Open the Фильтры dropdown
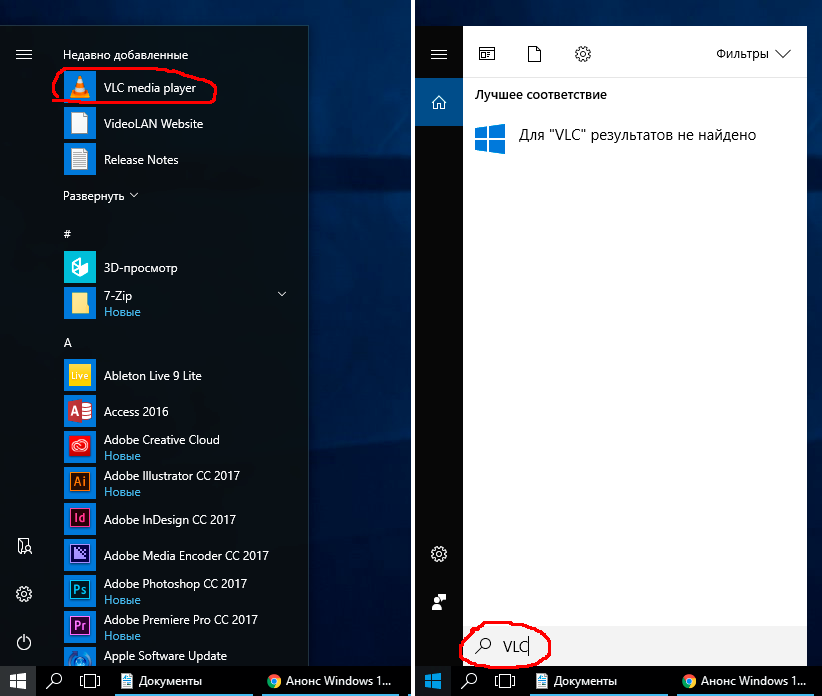The width and height of the screenshot is (822, 696). coord(753,53)
